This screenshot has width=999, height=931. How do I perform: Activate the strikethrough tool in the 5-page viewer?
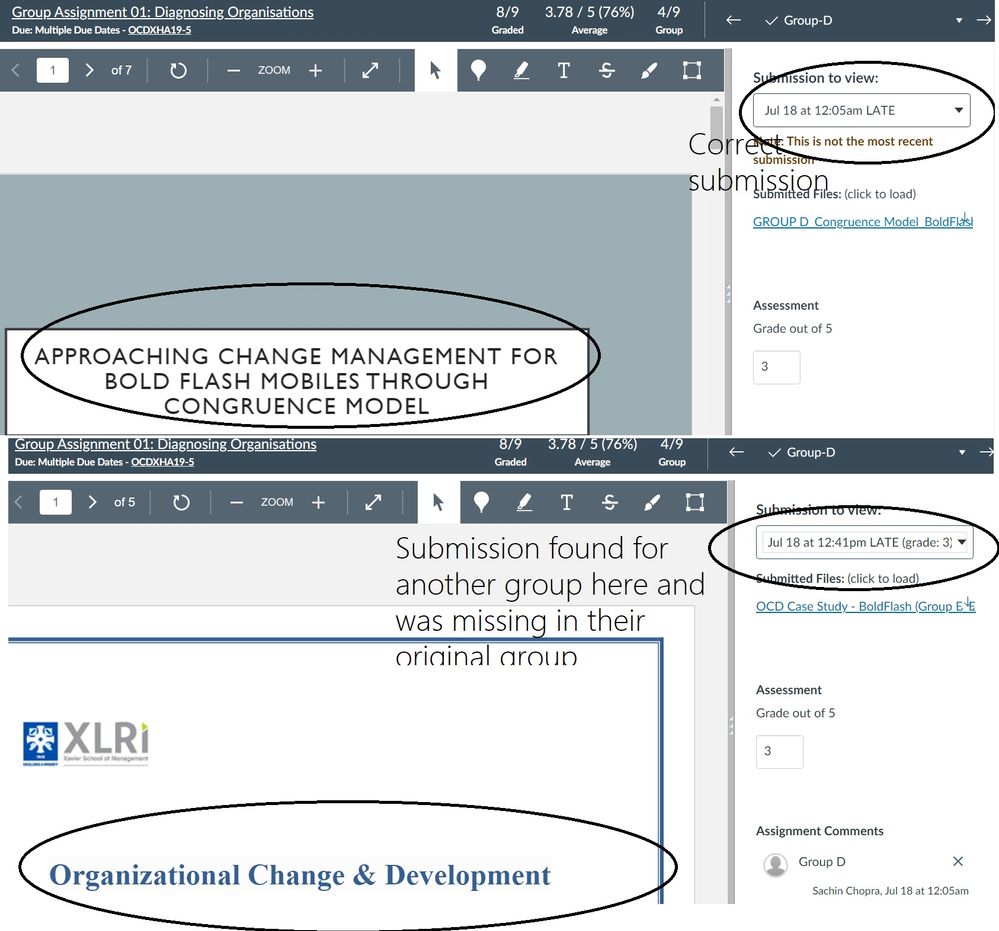pos(609,503)
